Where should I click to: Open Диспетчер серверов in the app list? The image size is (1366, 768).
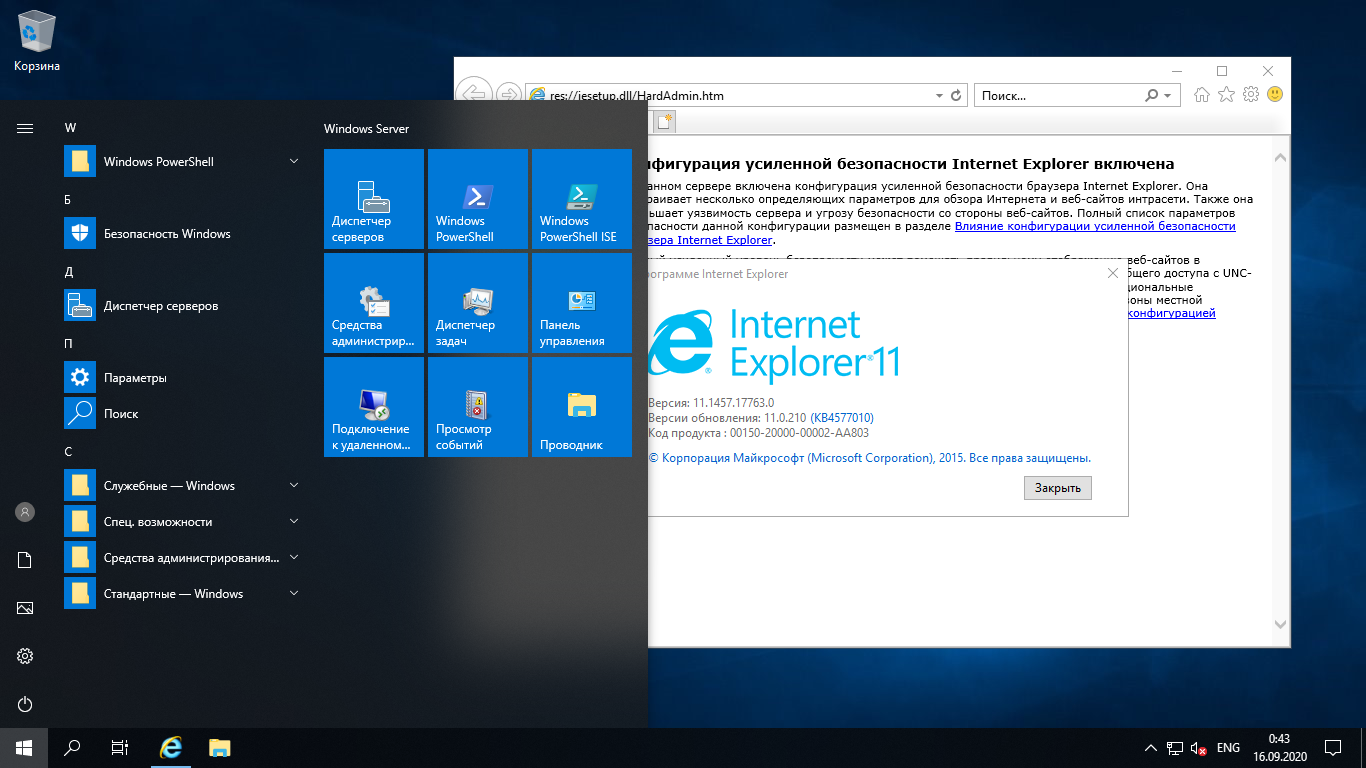182,306
